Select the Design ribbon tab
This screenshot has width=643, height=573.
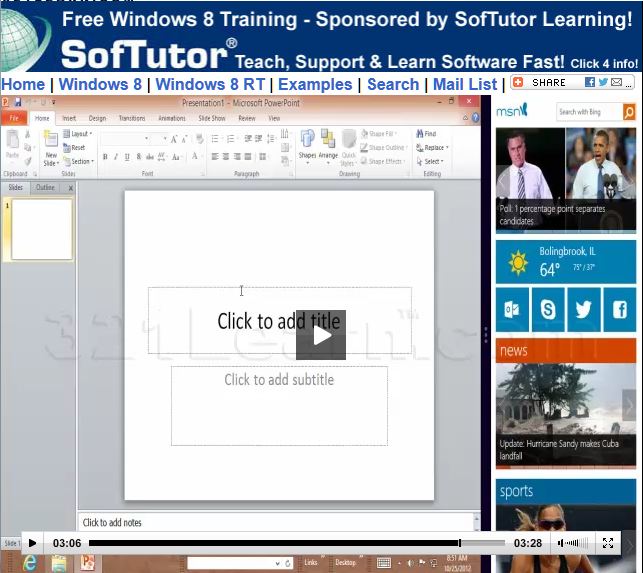(x=97, y=118)
